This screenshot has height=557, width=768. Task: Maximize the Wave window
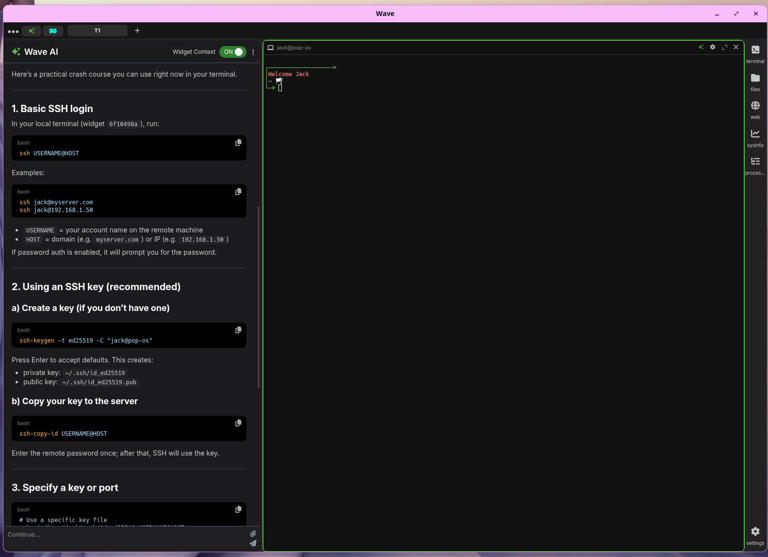tap(736, 14)
